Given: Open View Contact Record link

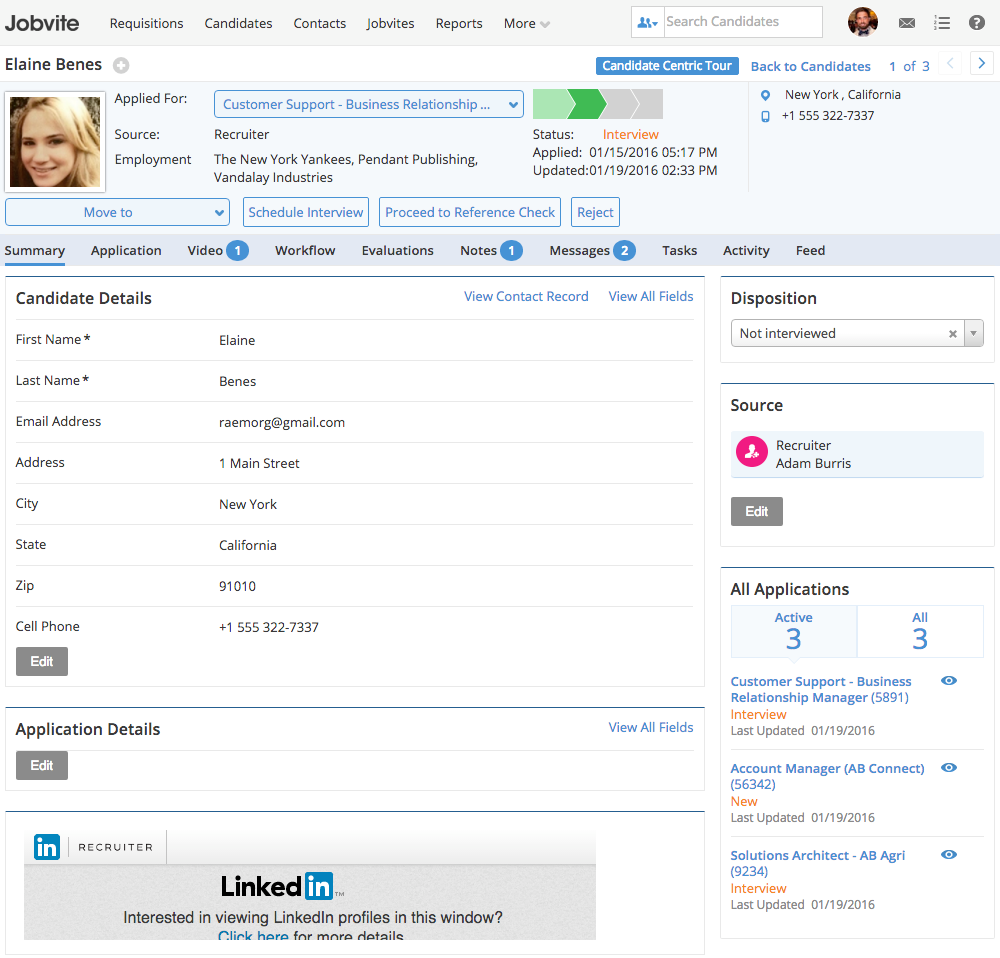Looking at the screenshot, I should click(x=526, y=297).
